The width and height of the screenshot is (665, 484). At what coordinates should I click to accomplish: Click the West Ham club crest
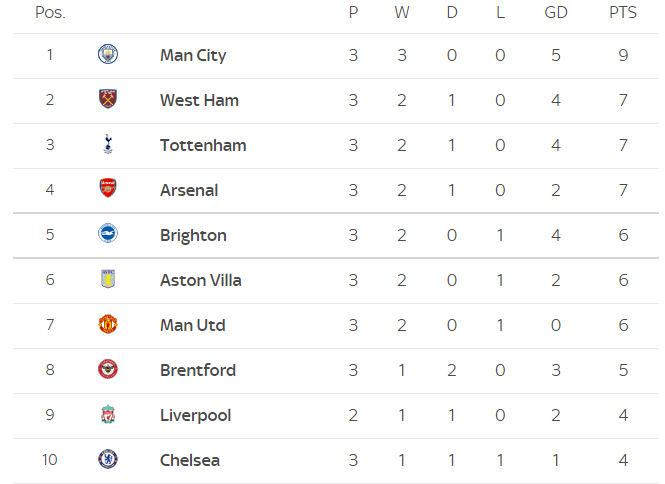[108, 99]
